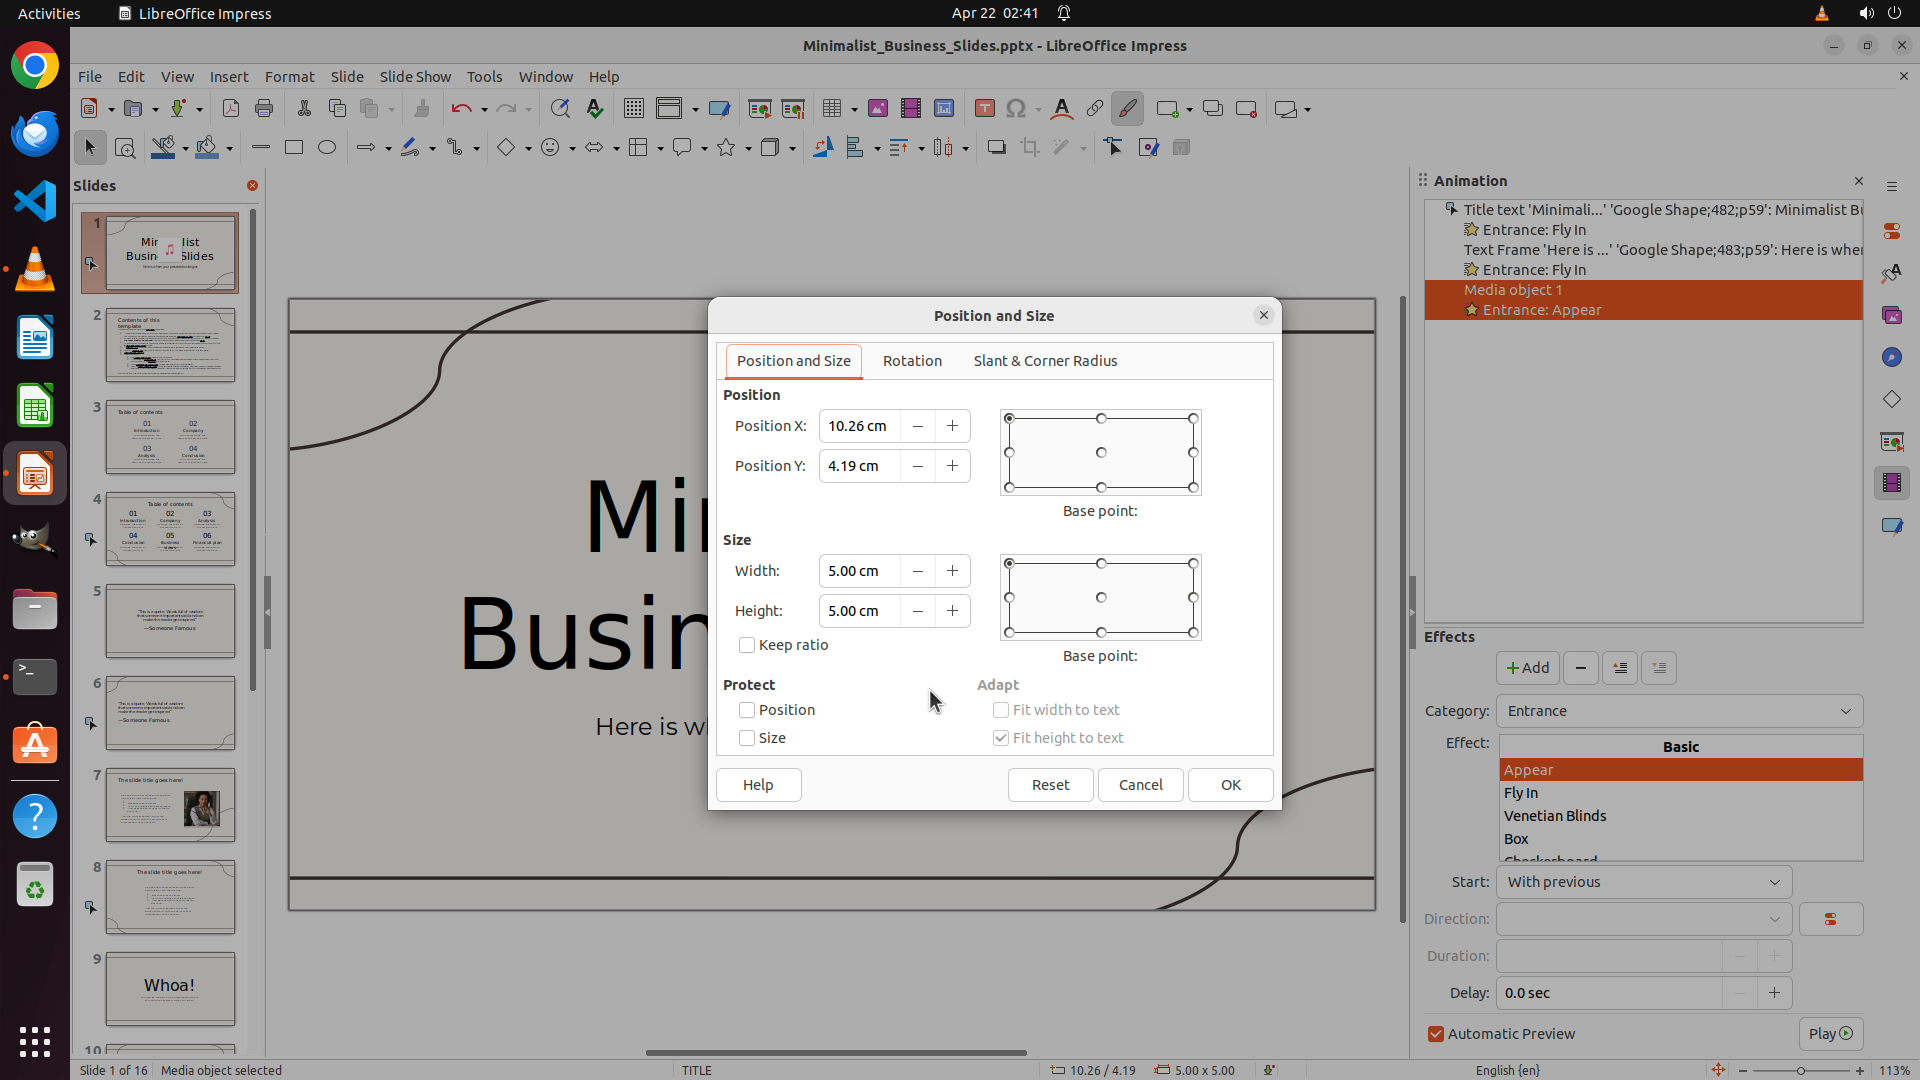
Task: Click the Reset button
Action: [x=1050, y=785]
